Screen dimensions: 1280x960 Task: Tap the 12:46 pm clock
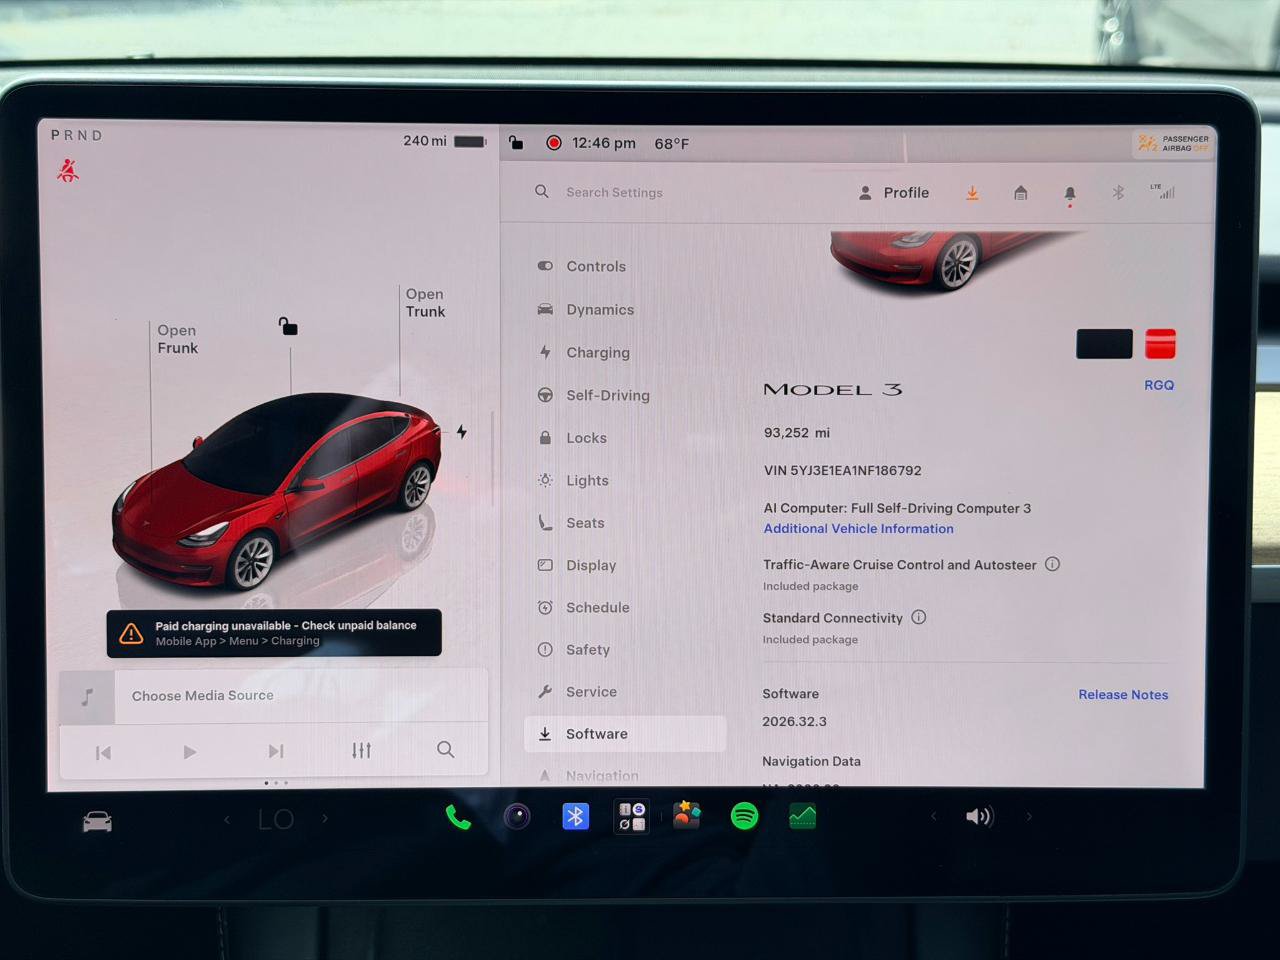(x=604, y=143)
